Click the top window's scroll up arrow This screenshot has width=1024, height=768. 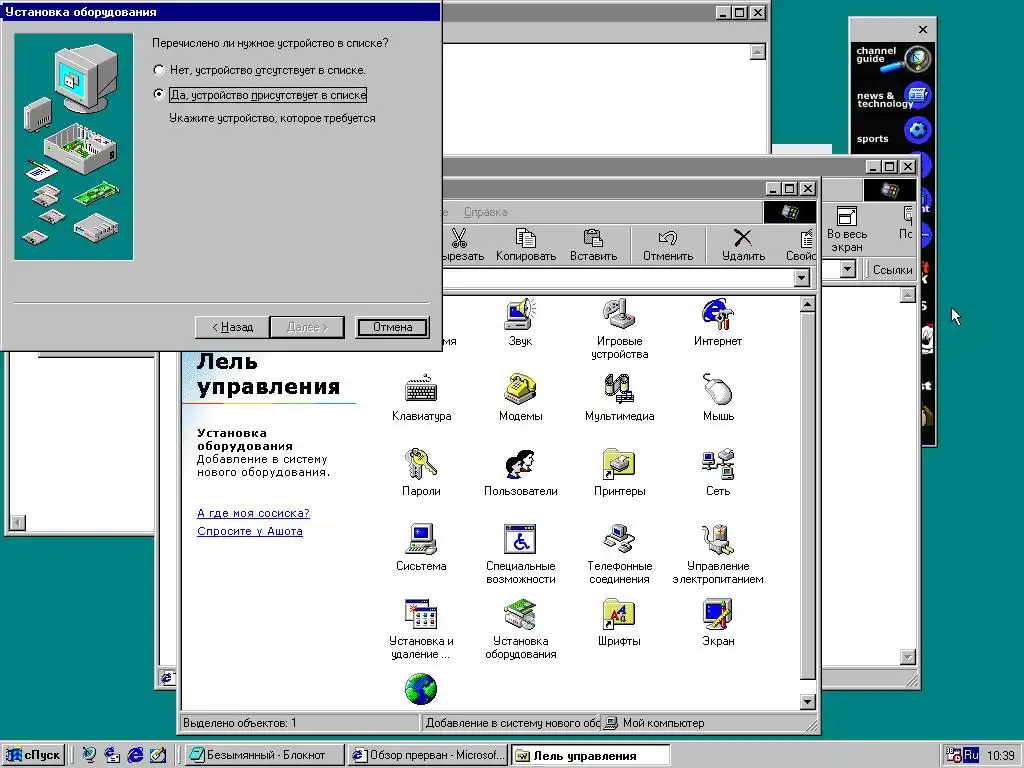tap(758, 52)
